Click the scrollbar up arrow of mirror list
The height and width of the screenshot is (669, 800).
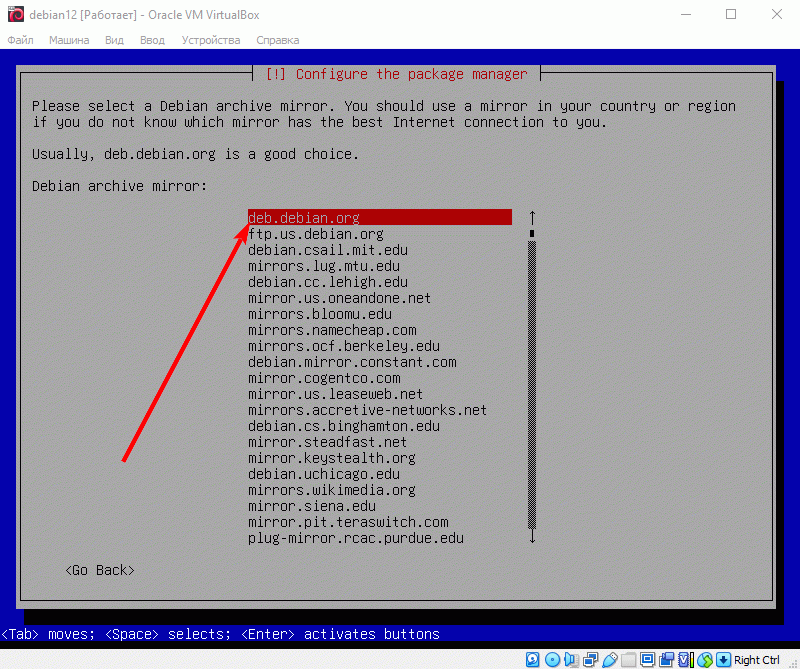click(532, 218)
